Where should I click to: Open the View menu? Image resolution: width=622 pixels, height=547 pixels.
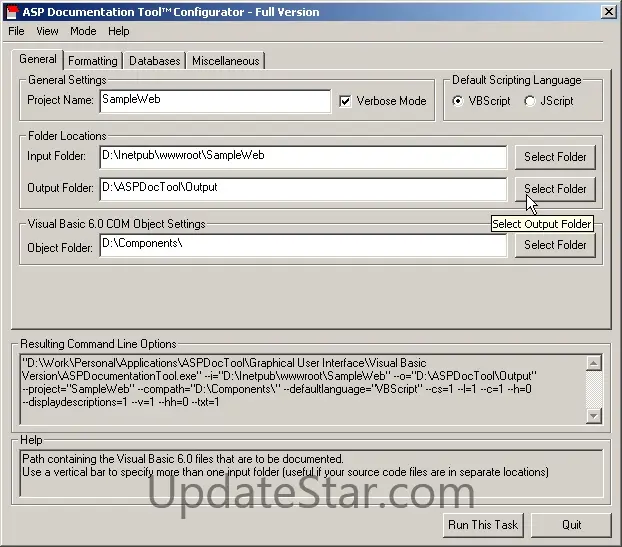47,31
